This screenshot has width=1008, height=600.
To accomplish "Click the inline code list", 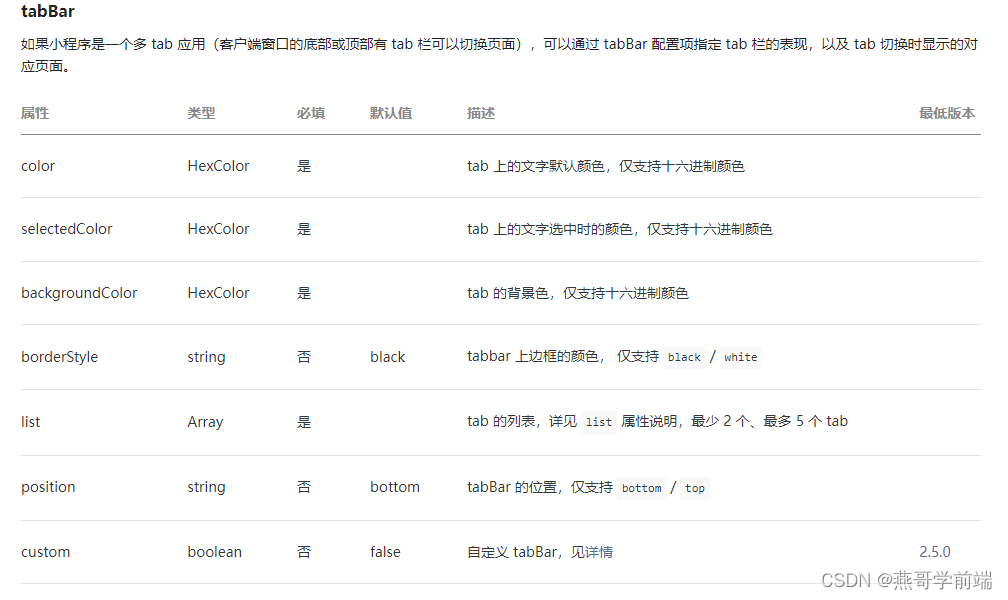I will click(x=598, y=422).
